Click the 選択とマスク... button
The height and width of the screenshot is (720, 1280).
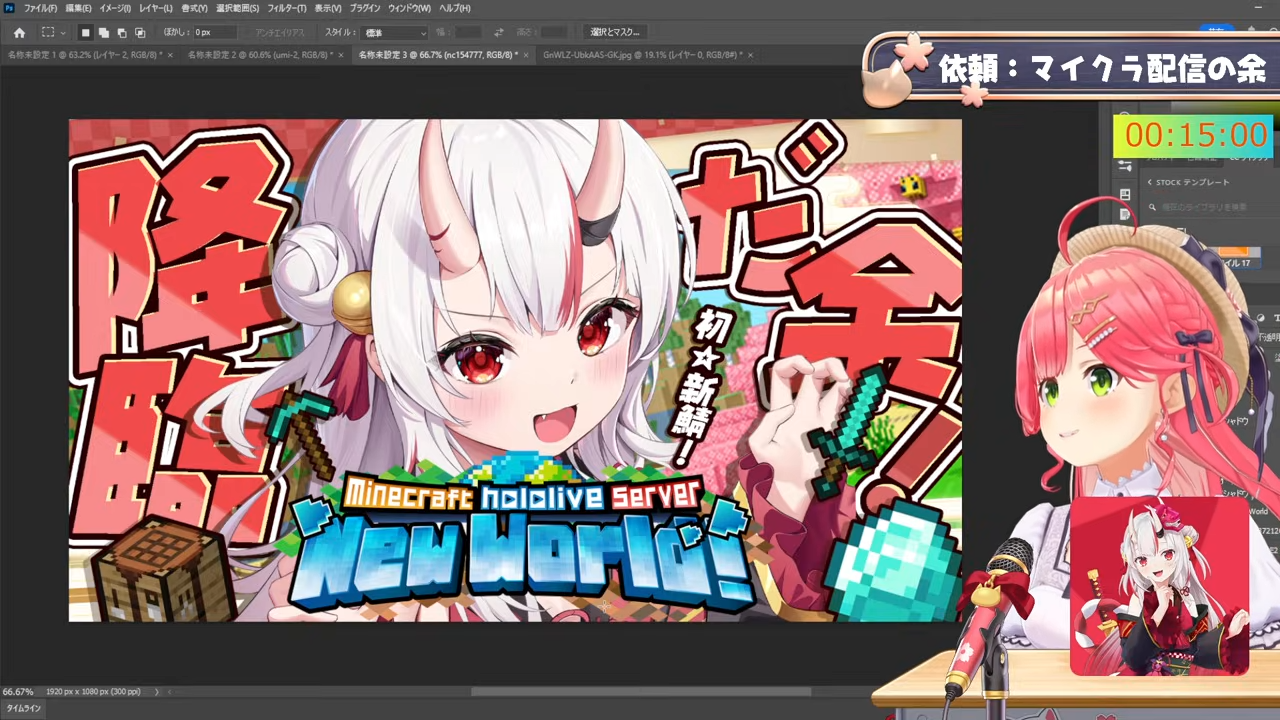click(613, 32)
